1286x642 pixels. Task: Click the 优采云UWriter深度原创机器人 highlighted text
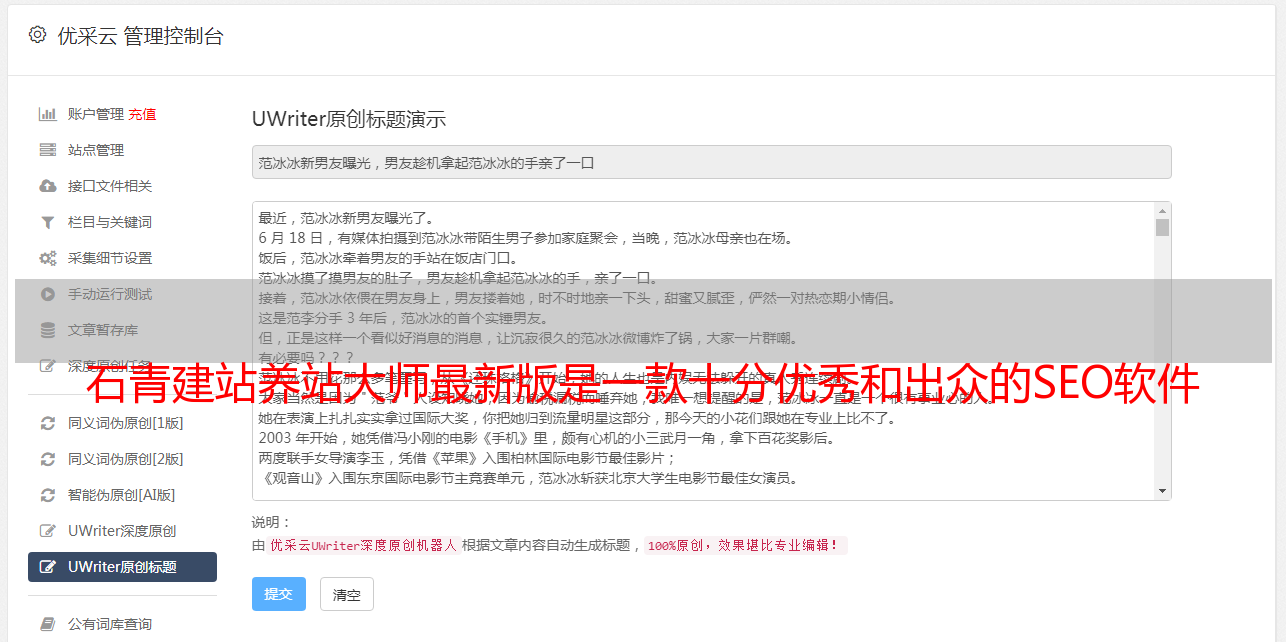click(x=364, y=546)
